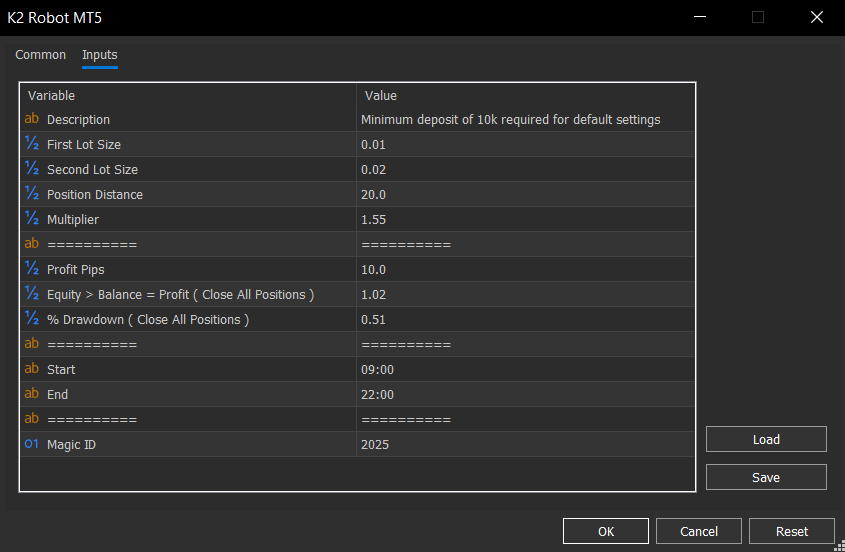Select the % Drawdown ( Close All Positions ) label
This screenshot has width=845, height=552.
point(148,320)
